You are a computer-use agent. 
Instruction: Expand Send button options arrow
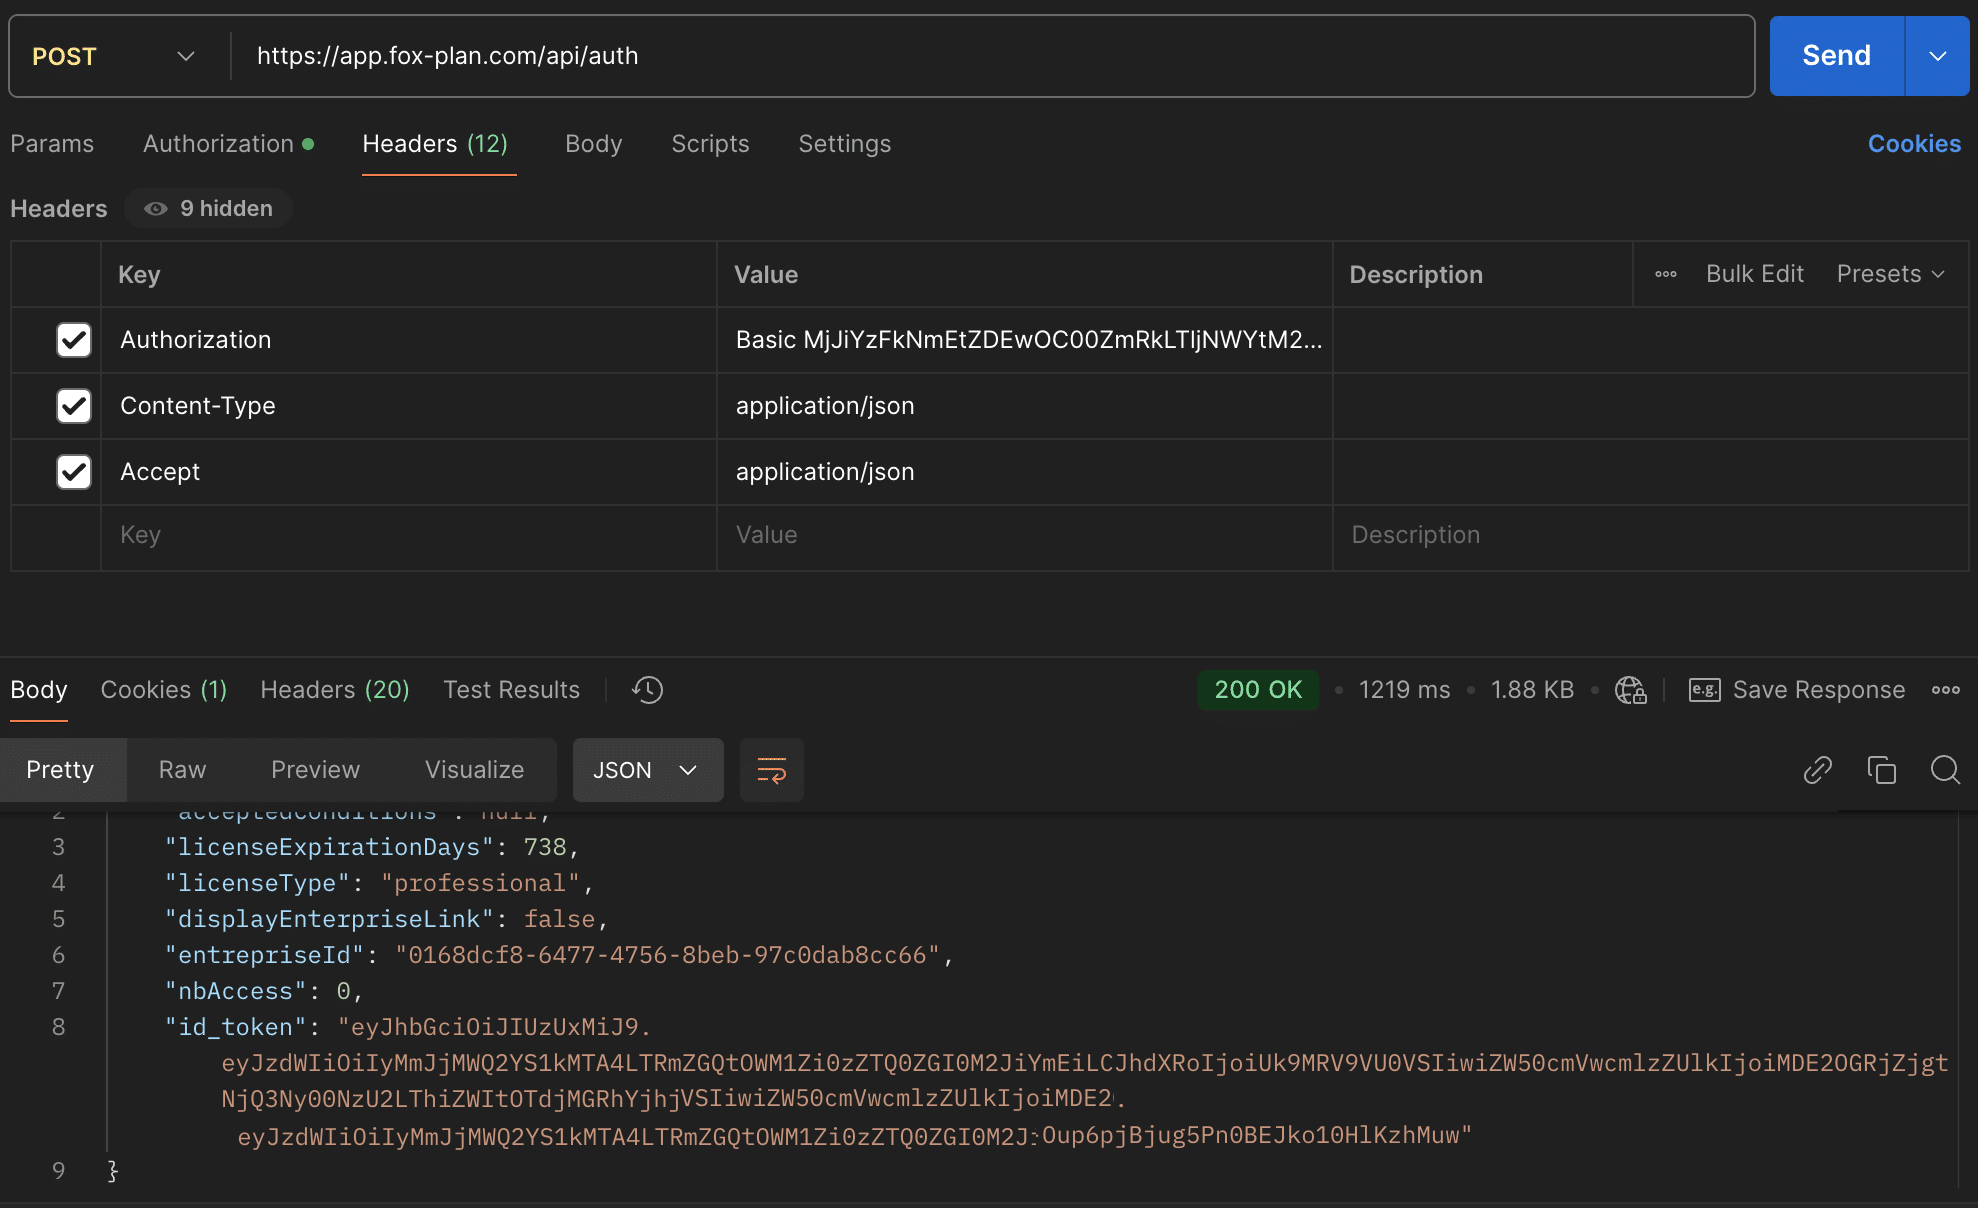pos(1938,56)
